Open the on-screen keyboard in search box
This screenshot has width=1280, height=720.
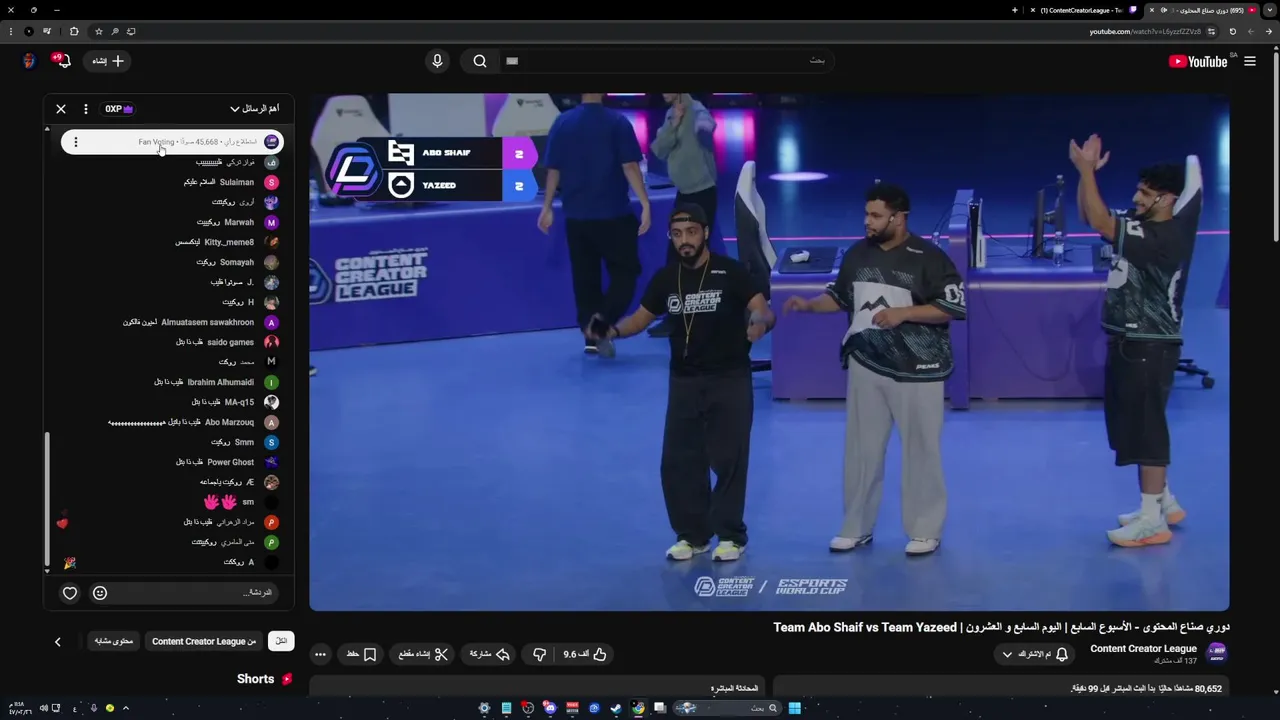click(512, 61)
